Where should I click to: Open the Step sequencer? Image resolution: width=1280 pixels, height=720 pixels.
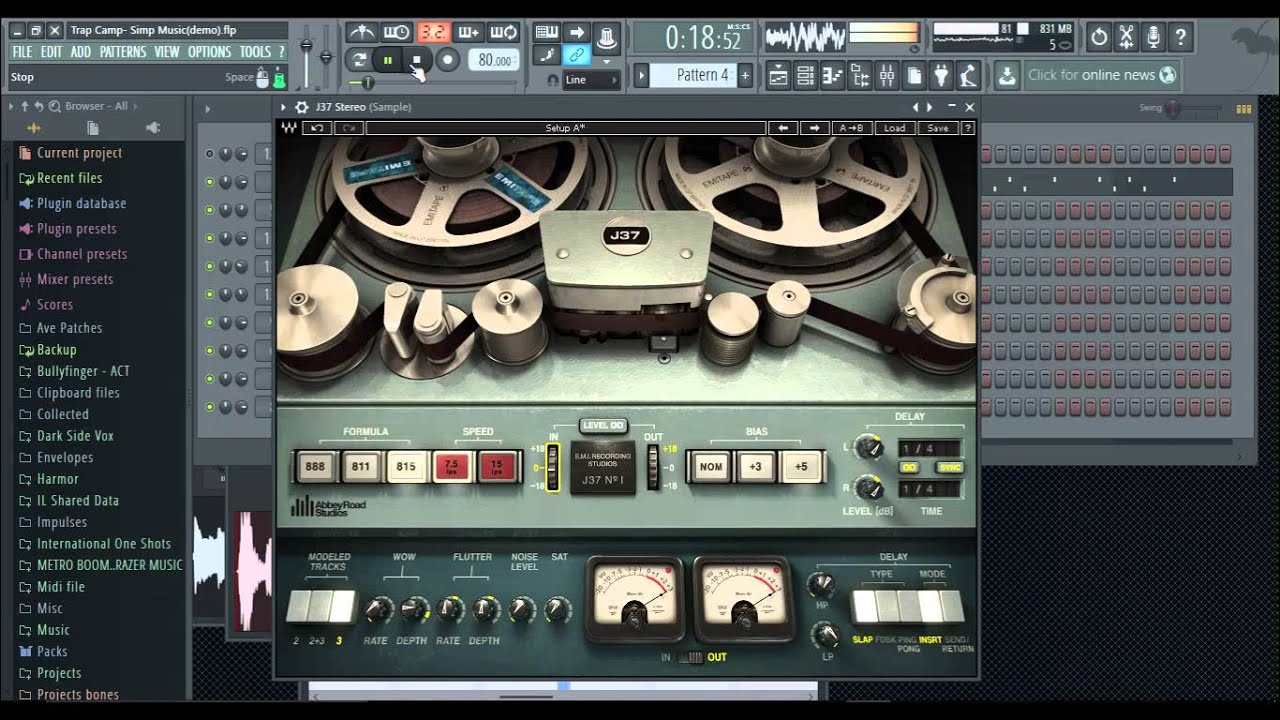[x=806, y=75]
